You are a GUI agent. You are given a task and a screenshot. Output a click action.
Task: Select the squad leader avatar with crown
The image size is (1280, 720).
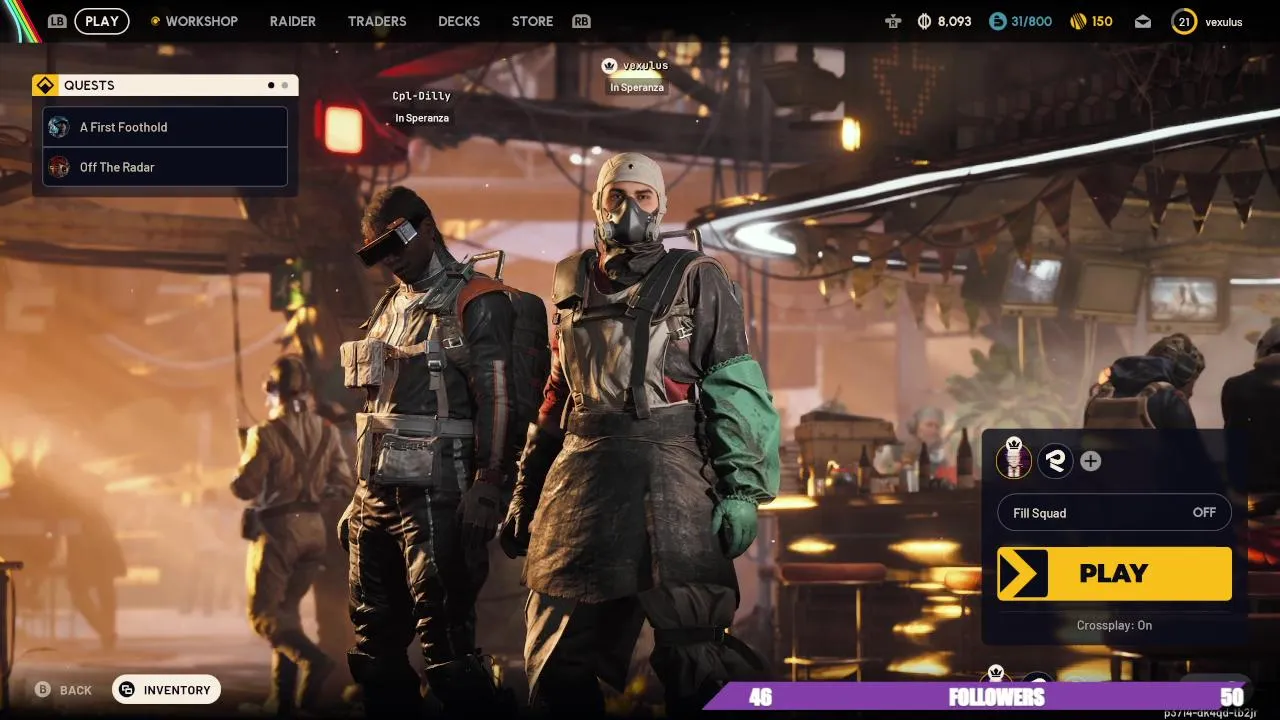coord(1014,459)
